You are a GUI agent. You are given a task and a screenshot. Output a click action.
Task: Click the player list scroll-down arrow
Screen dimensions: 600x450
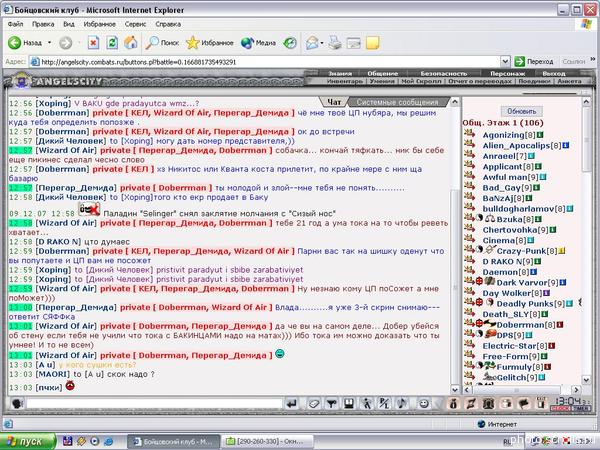click(x=586, y=380)
